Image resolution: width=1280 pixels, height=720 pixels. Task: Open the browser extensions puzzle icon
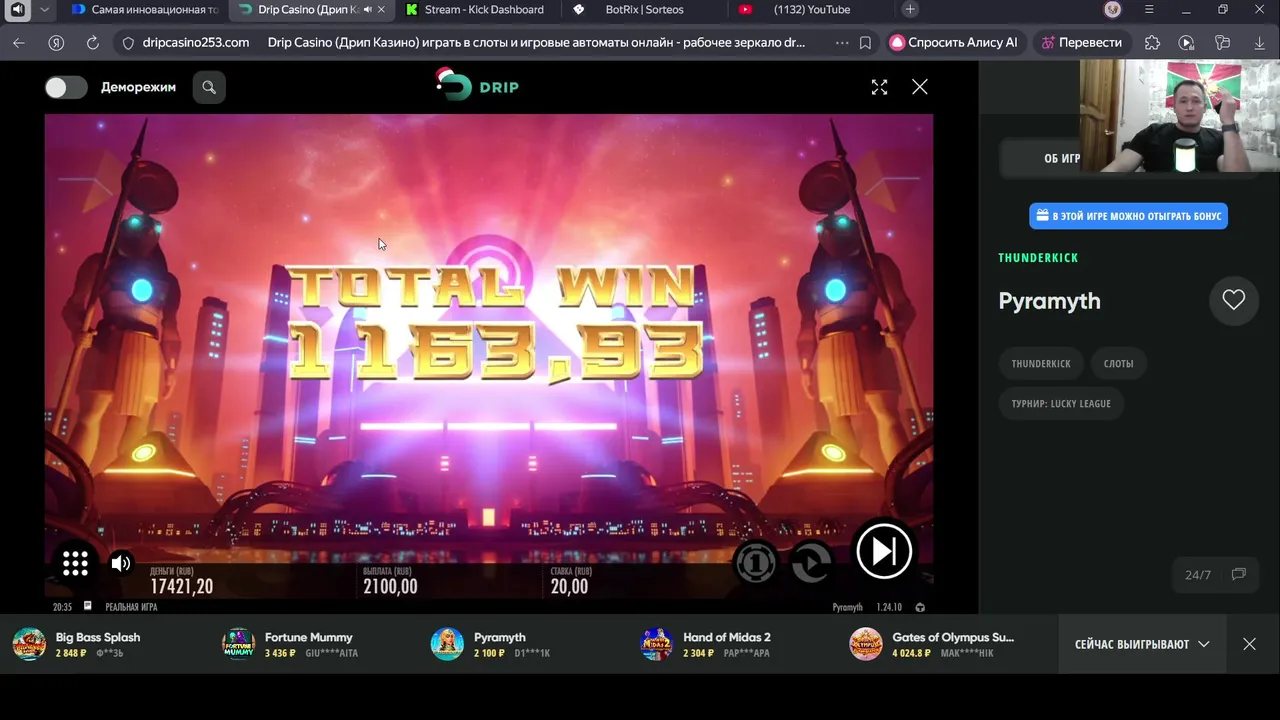tap(1153, 43)
